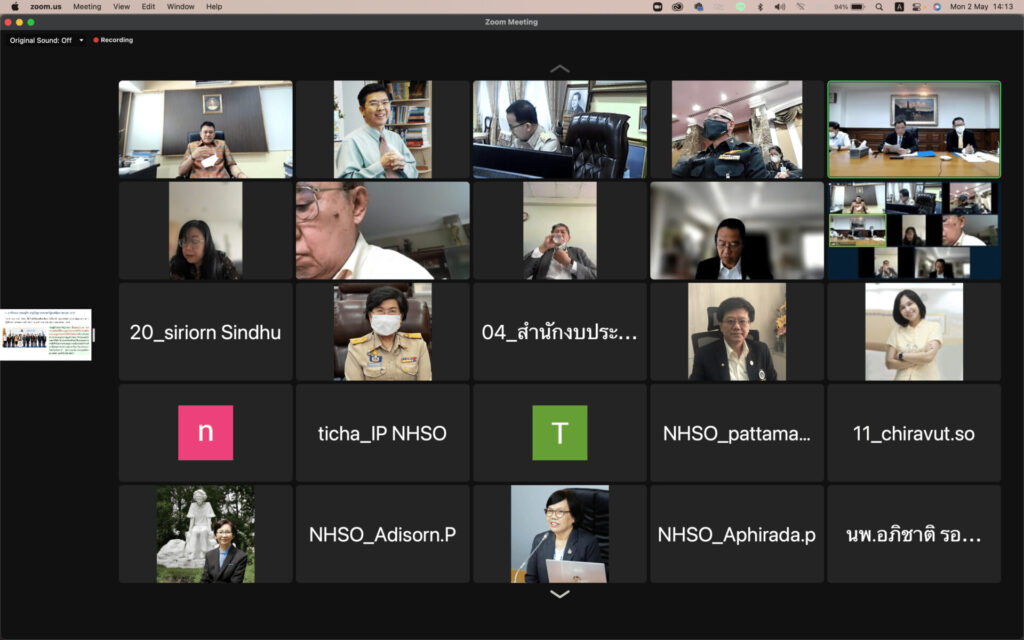The width and height of the screenshot is (1024, 640).
Task: Toggle Original Sound: Off setting
Action: click(x=40, y=40)
